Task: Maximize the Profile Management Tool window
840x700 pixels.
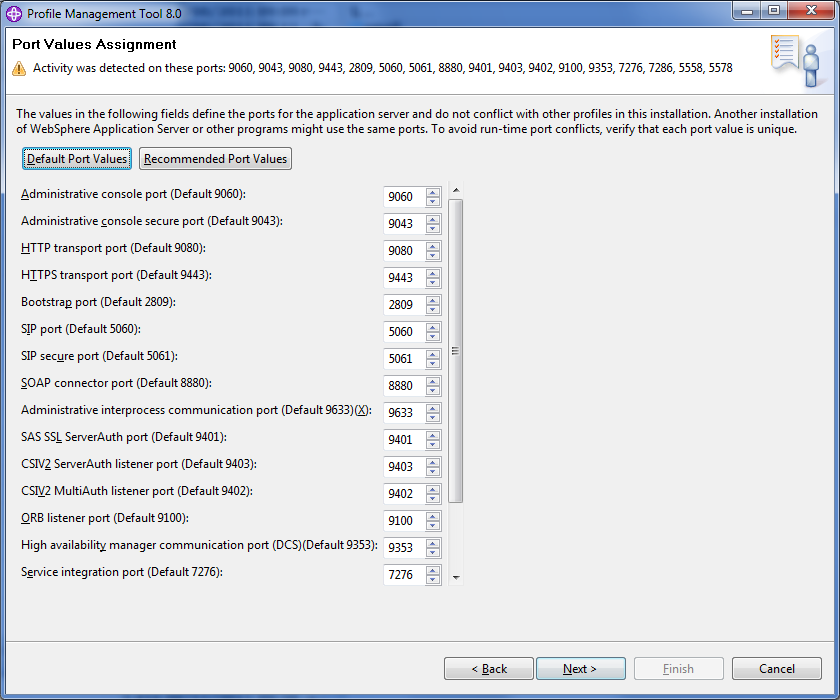Action: pyautogui.click(x=774, y=10)
